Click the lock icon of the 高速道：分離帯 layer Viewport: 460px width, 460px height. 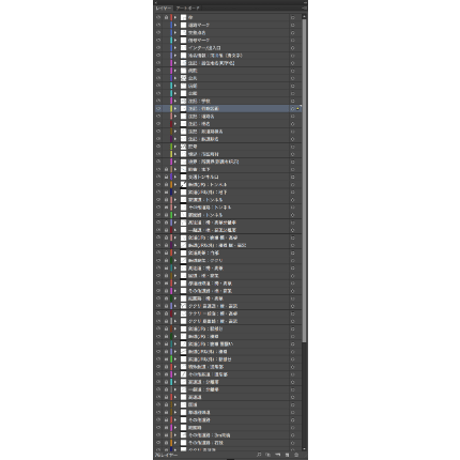point(166,382)
